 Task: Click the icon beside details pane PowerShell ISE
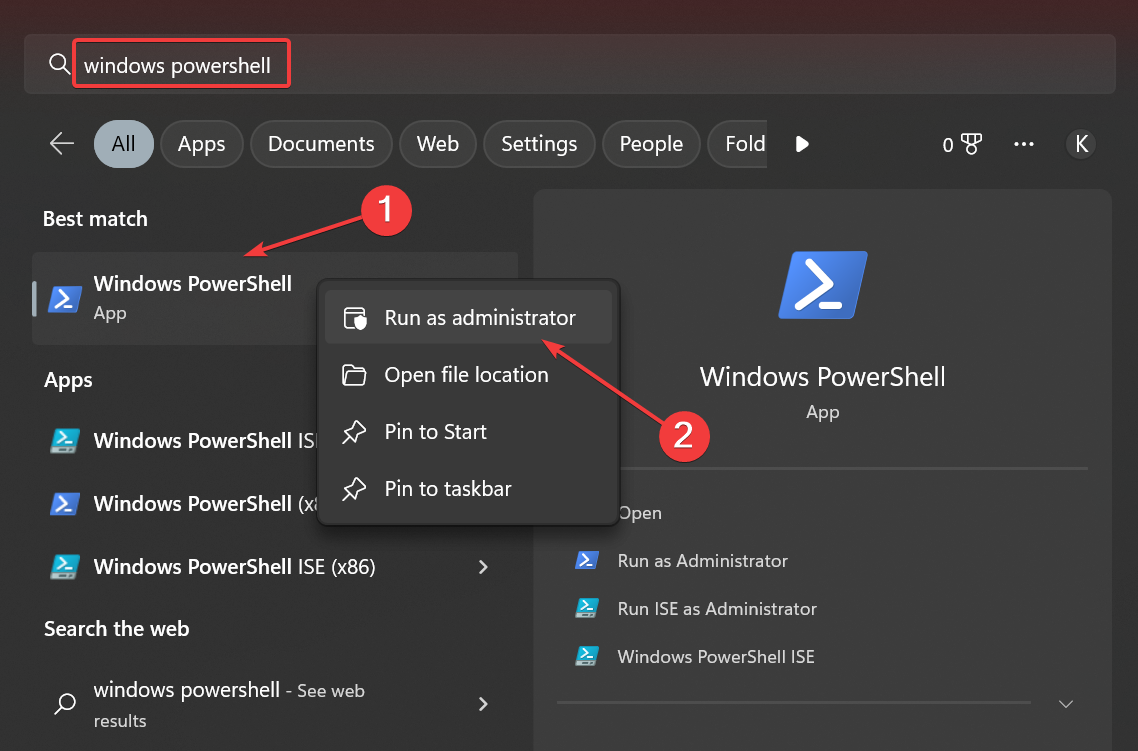(x=586, y=656)
